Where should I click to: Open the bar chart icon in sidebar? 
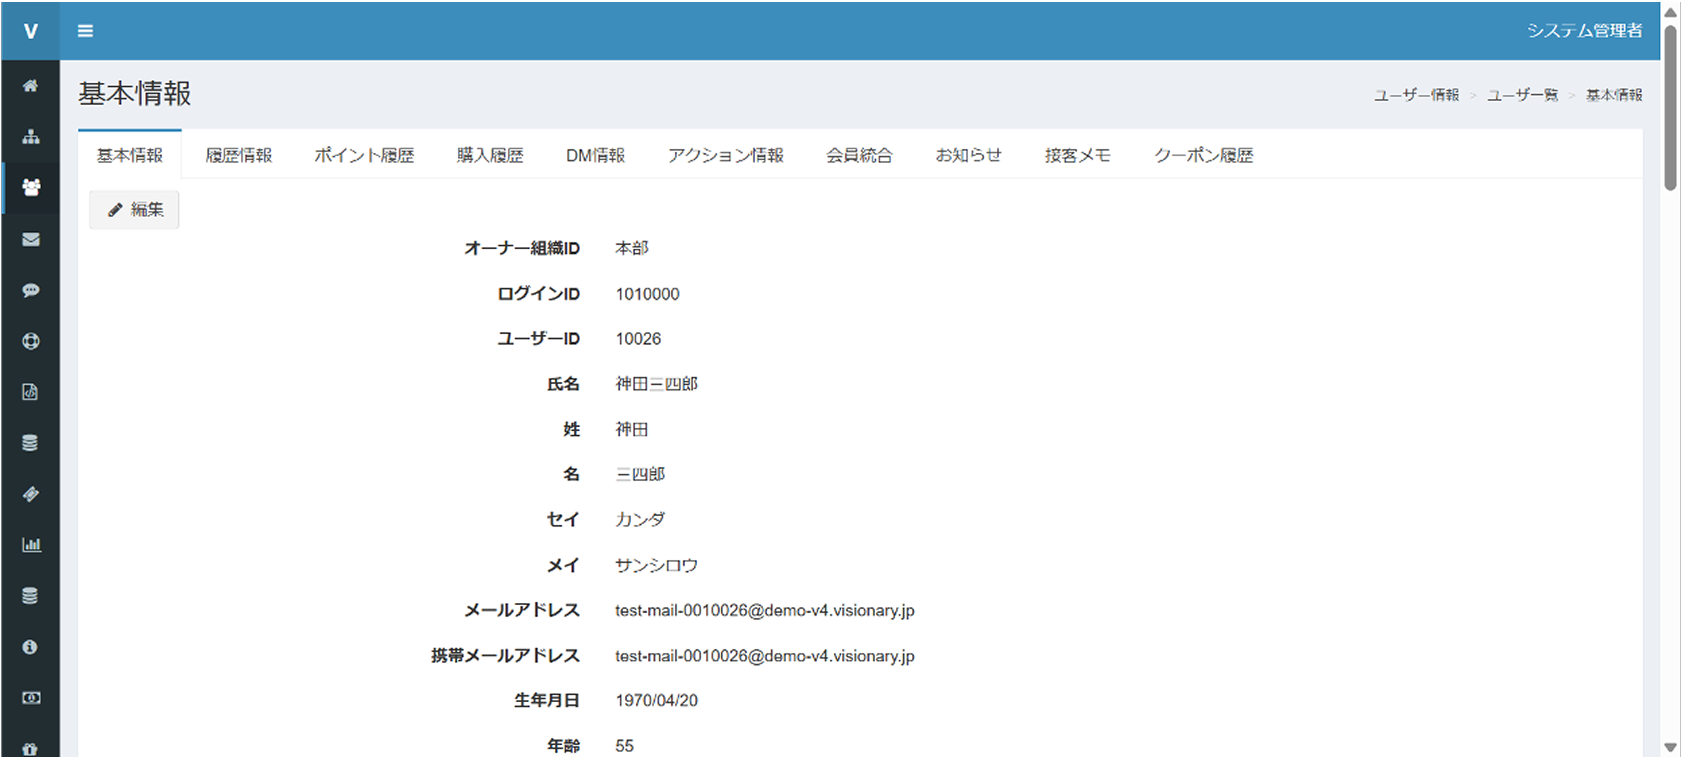click(x=30, y=545)
